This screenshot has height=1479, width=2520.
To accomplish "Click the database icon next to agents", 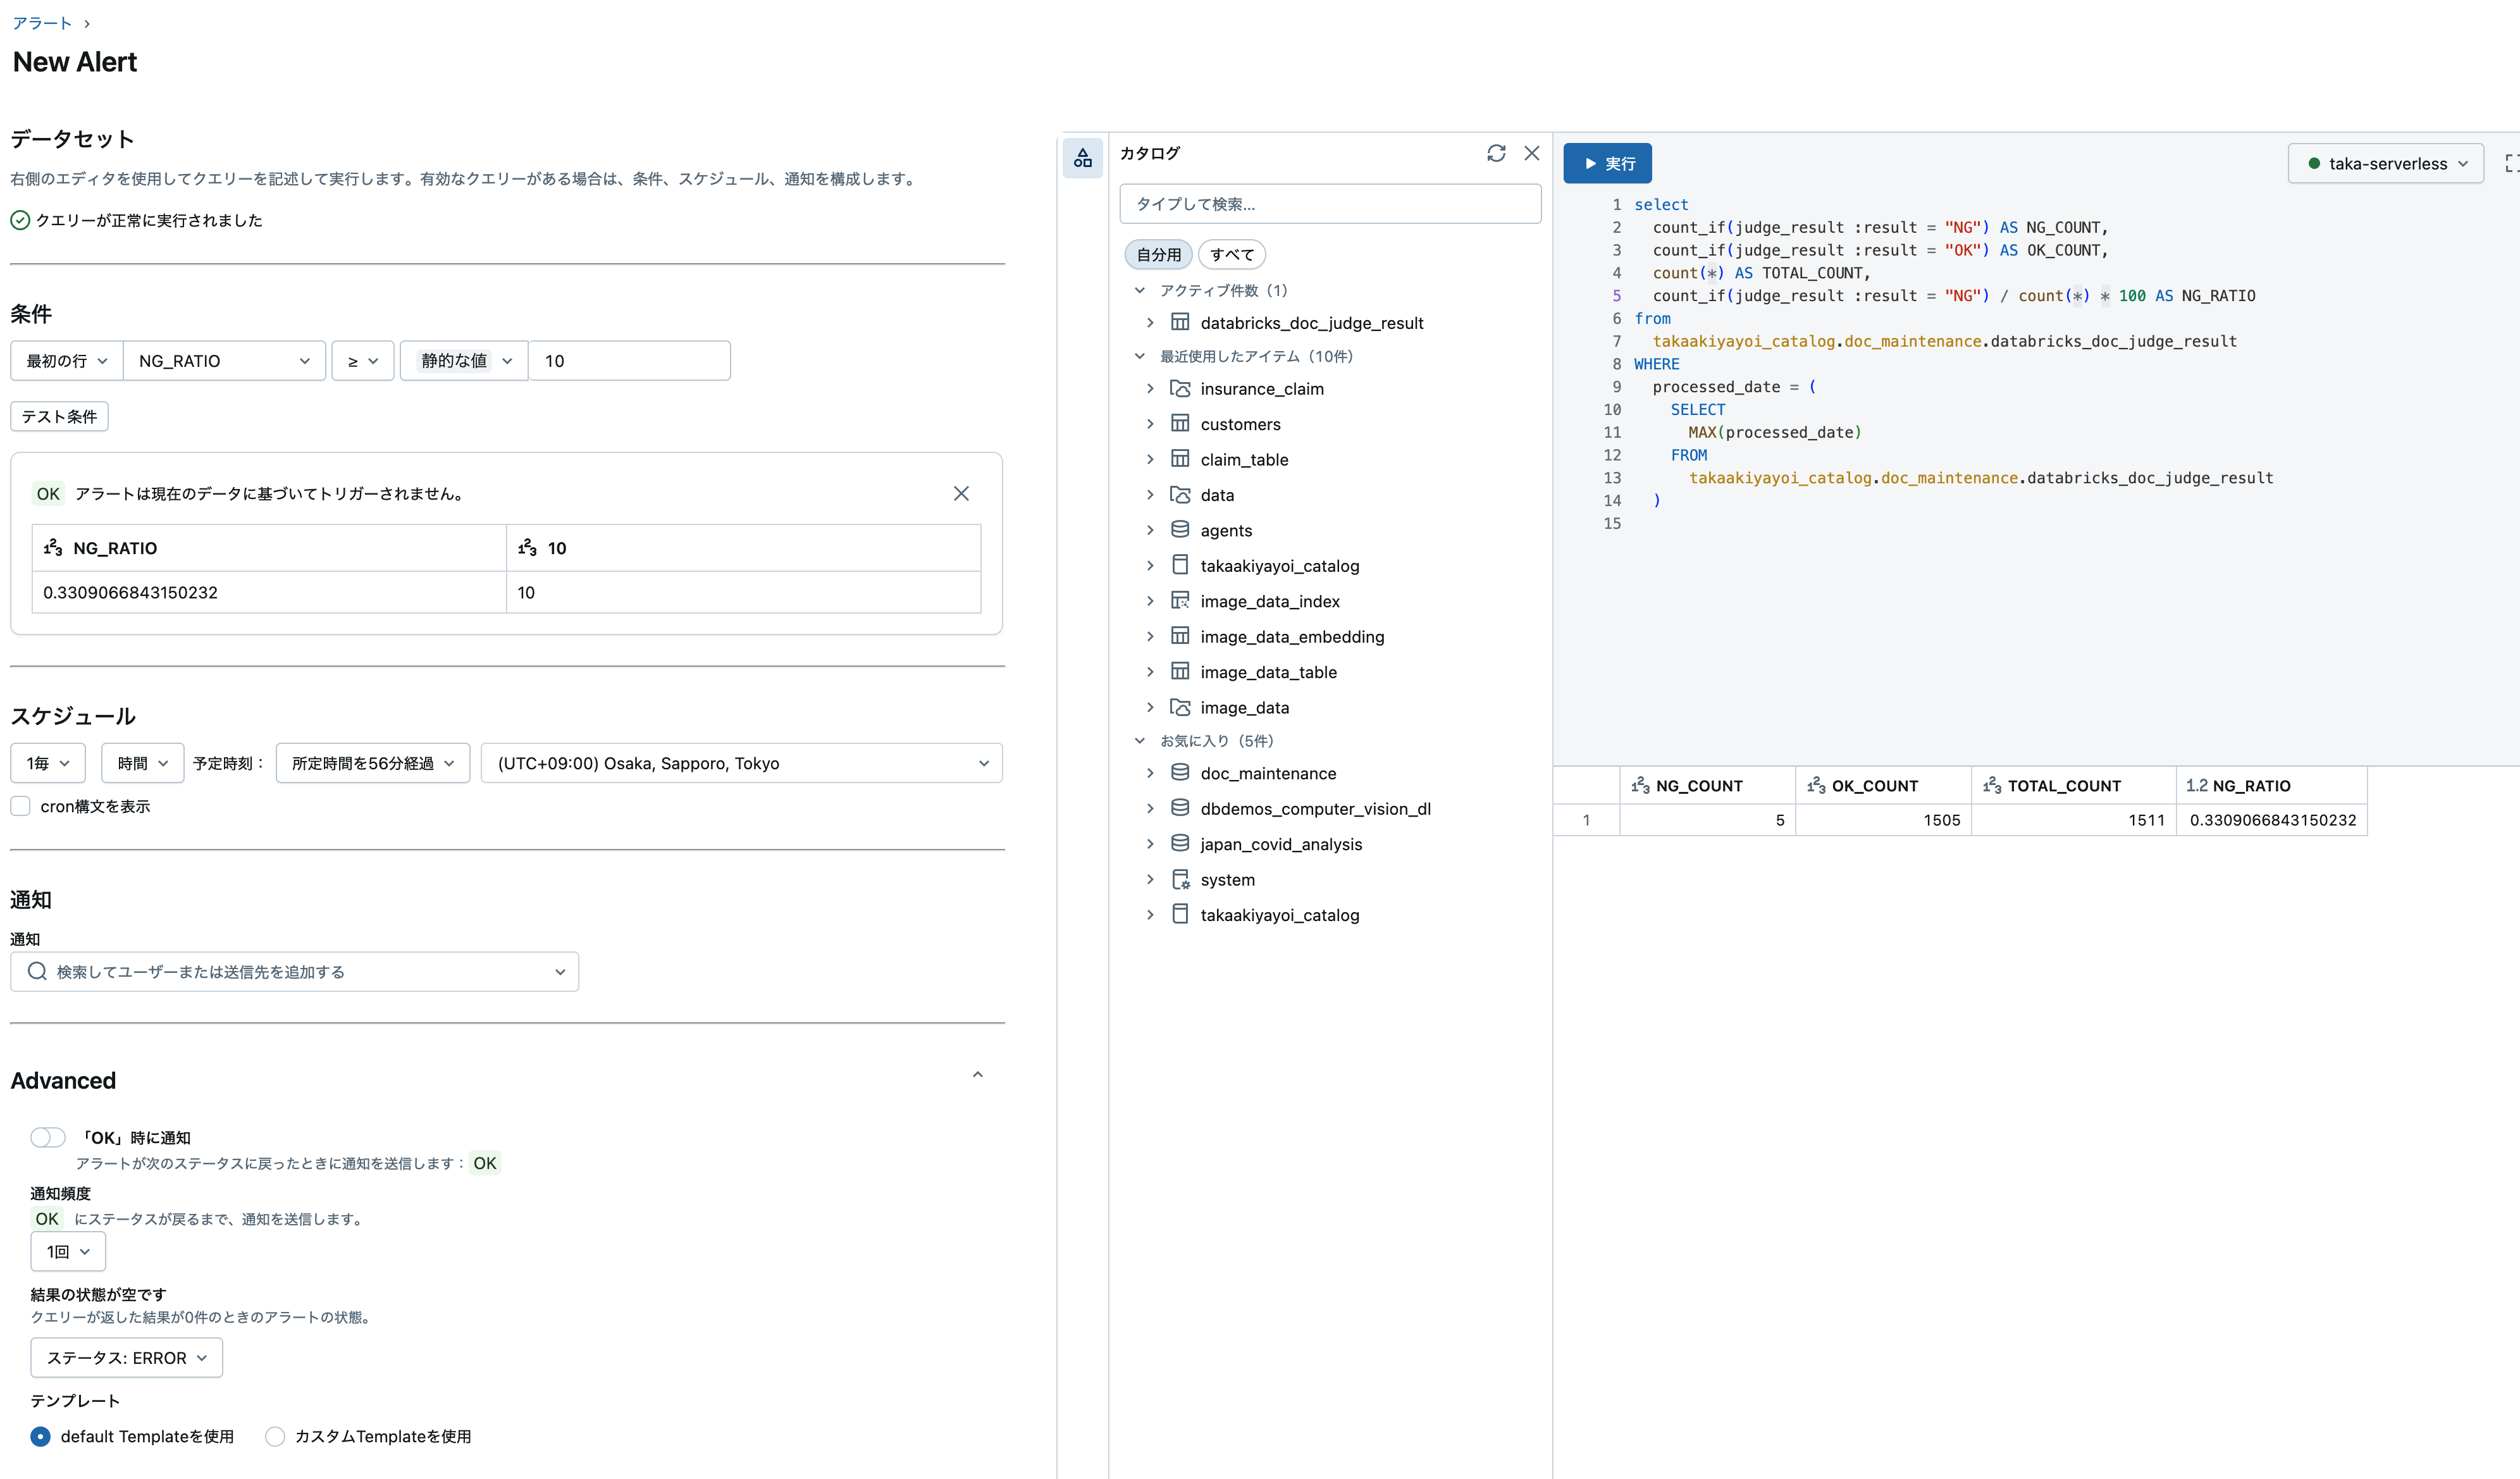I will pyautogui.click(x=1180, y=530).
